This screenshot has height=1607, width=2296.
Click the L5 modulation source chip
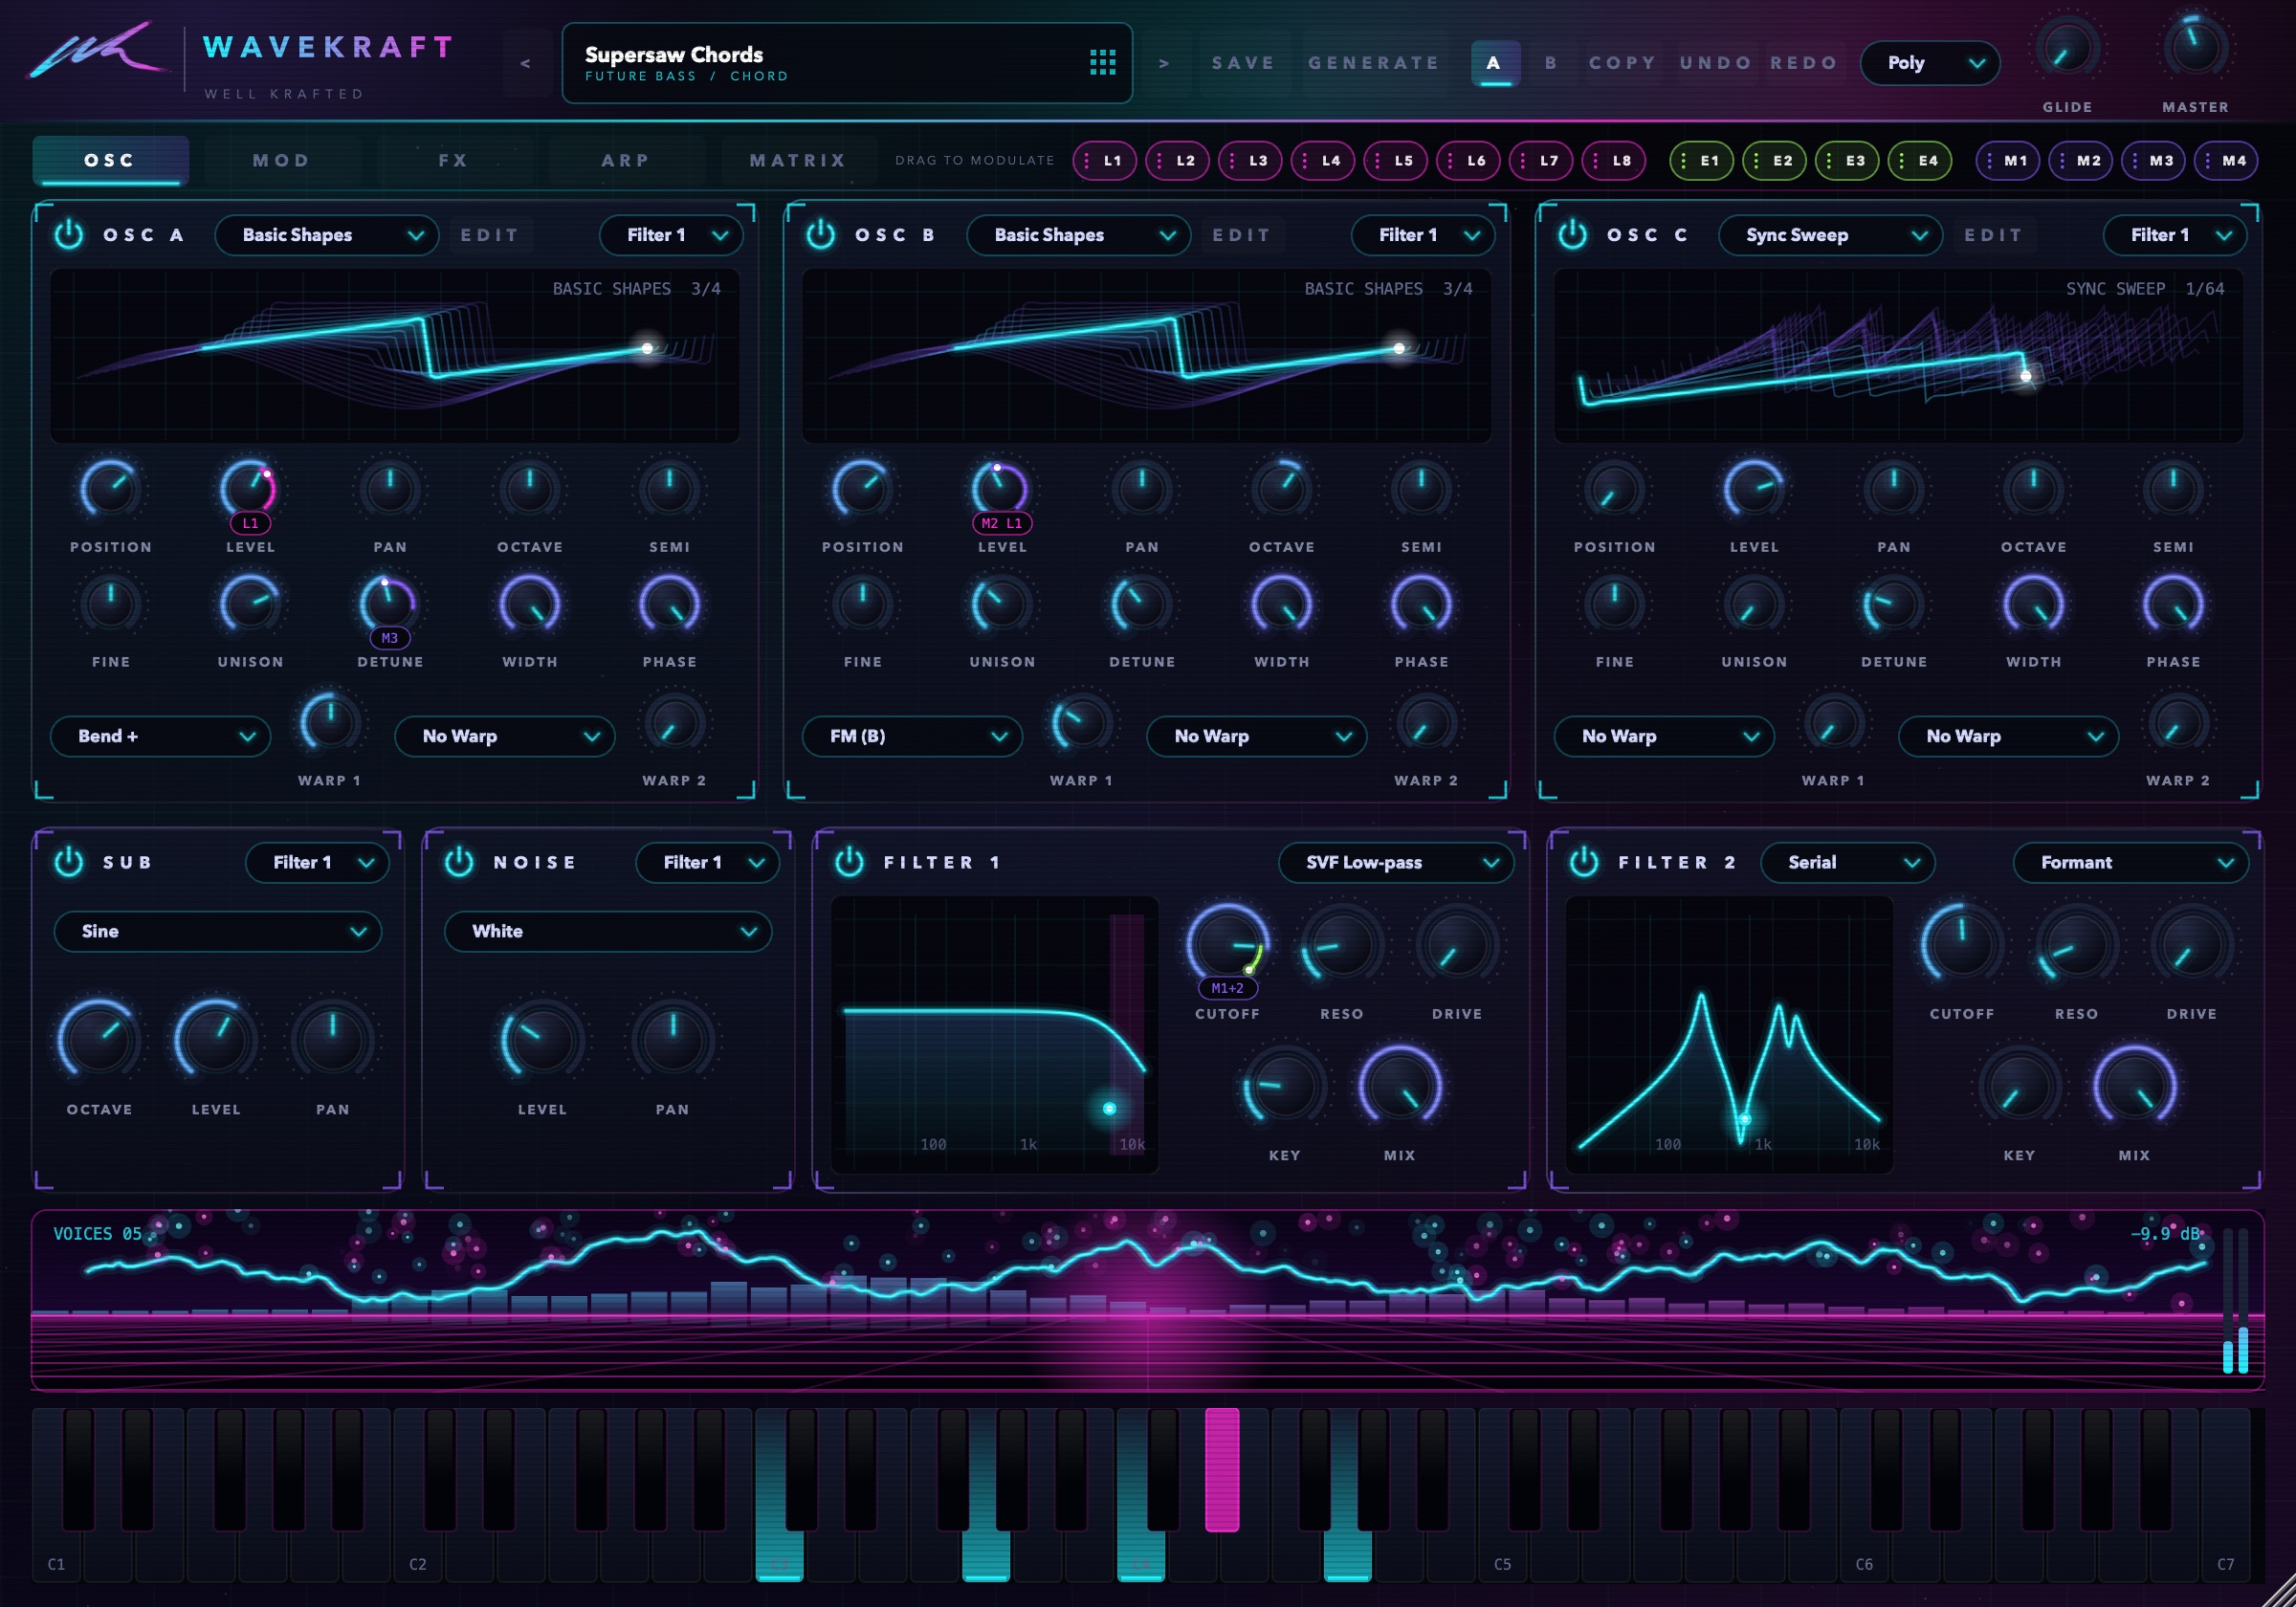click(1395, 160)
